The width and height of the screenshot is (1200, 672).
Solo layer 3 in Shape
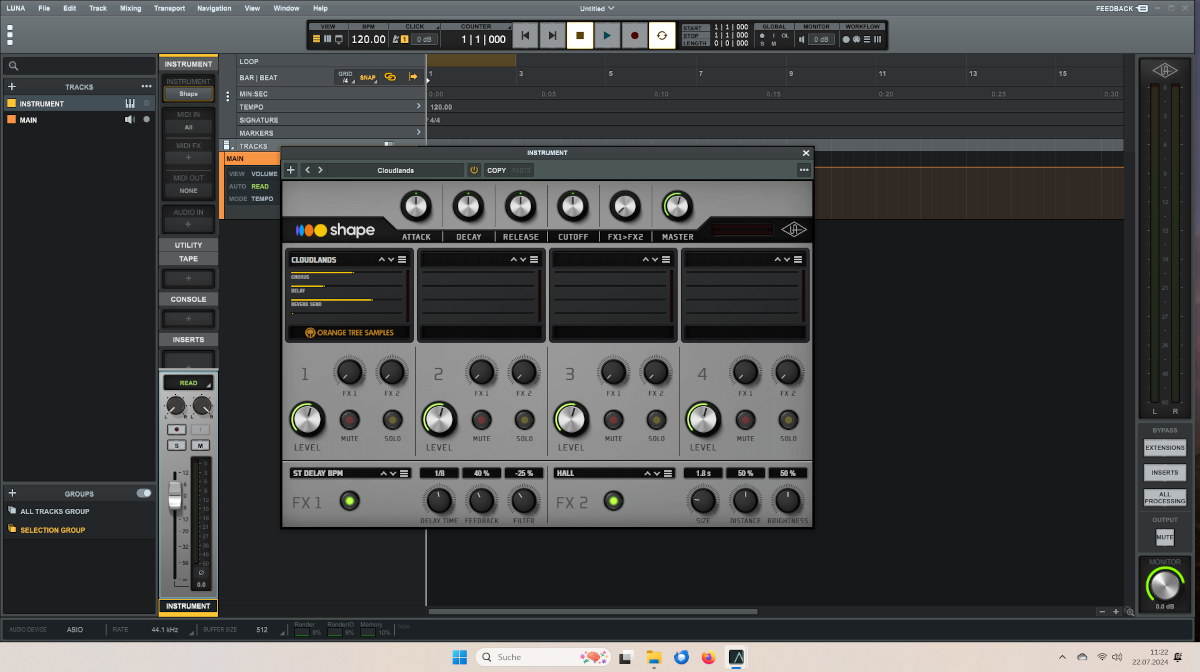[x=656, y=419]
